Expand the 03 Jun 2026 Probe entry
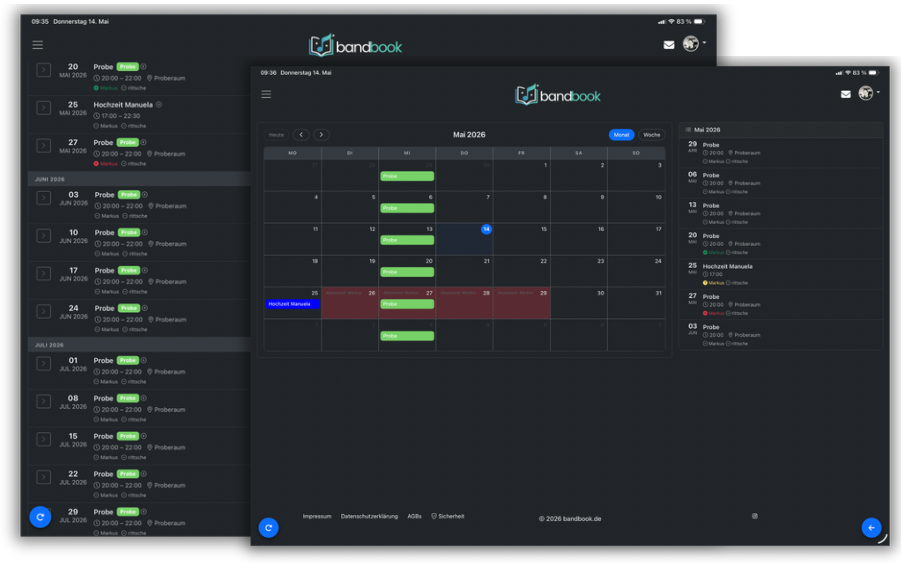901x563 pixels. coord(44,198)
